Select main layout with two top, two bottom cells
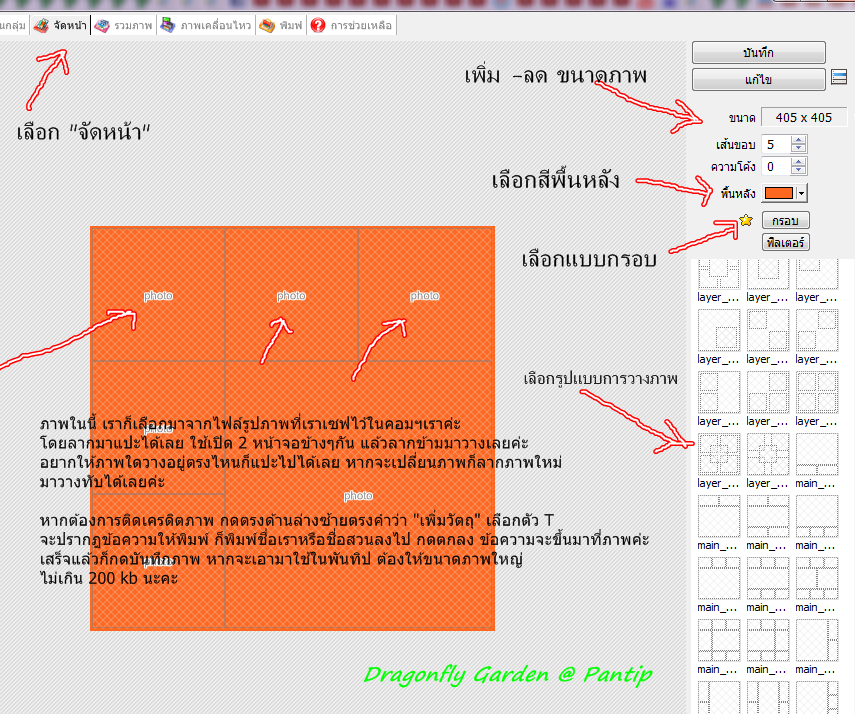The image size is (855, 714). [768, 516]
